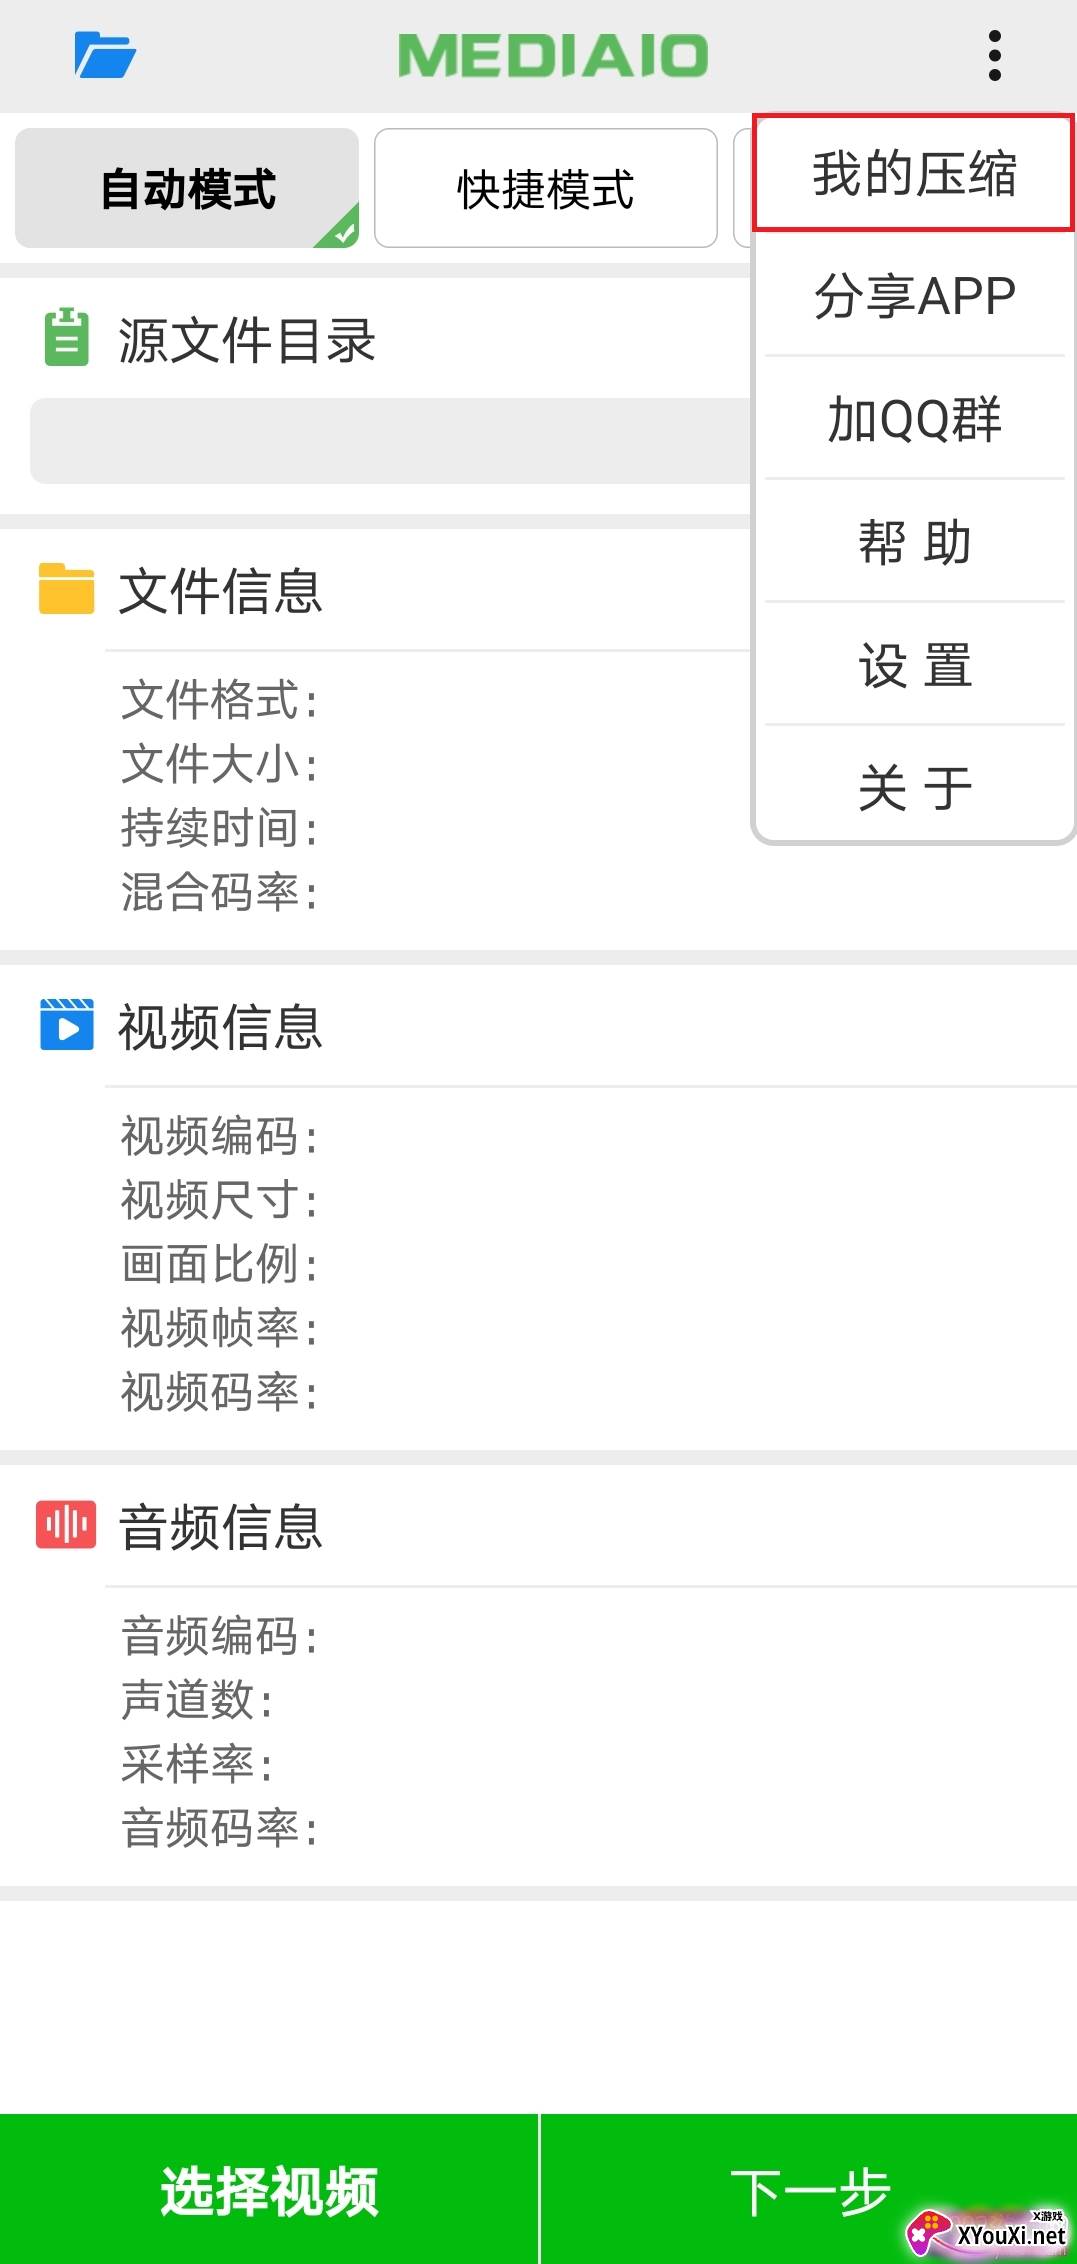The width and height of the screenshot is (1077, 2264).
Task: Click the yellow folder file info icon
Action: click(66, 588)
